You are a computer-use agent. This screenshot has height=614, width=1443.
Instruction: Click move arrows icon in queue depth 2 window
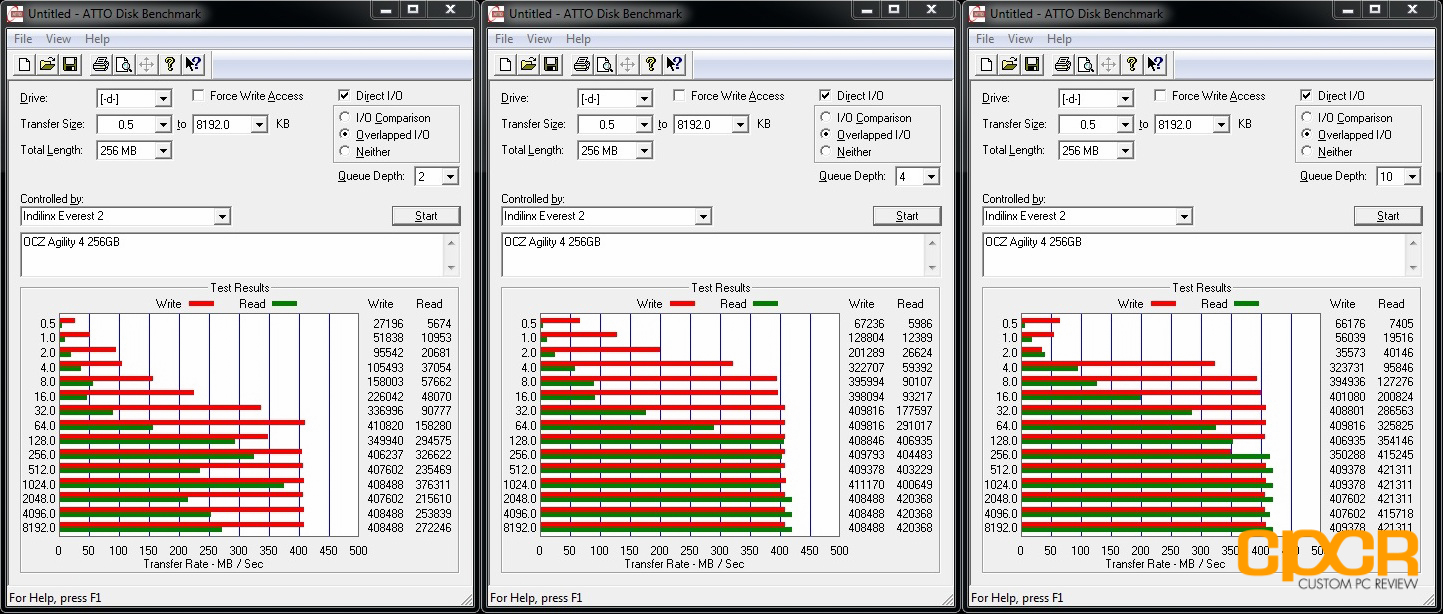[146, 65]
